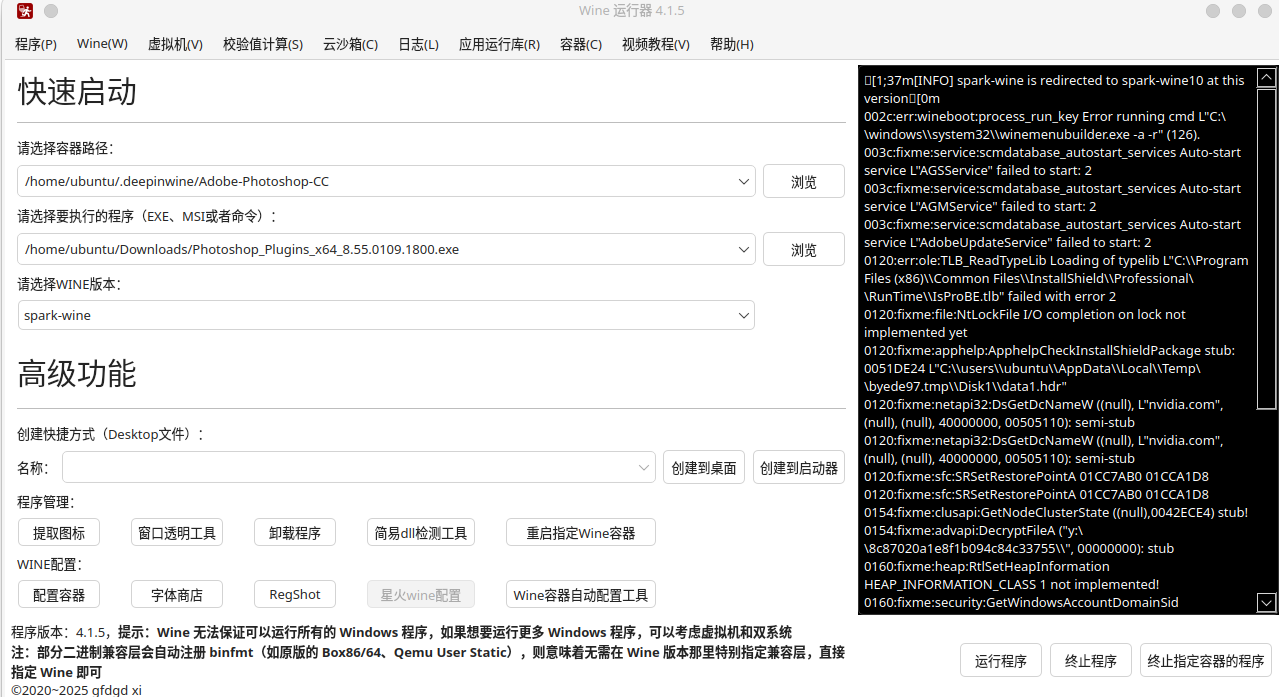Click 重启指定Wine容器 button
The height and width of the screenshot is (697, 1279).
tap(581, 533)
